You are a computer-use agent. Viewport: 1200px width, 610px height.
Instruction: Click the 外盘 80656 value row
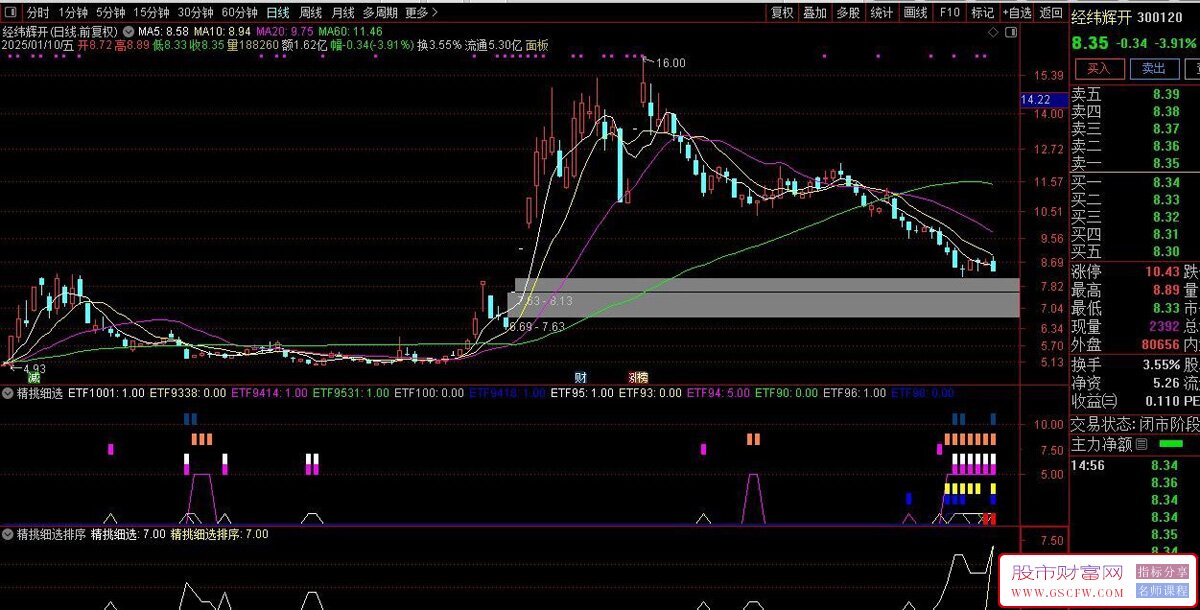click(1125, 344)
